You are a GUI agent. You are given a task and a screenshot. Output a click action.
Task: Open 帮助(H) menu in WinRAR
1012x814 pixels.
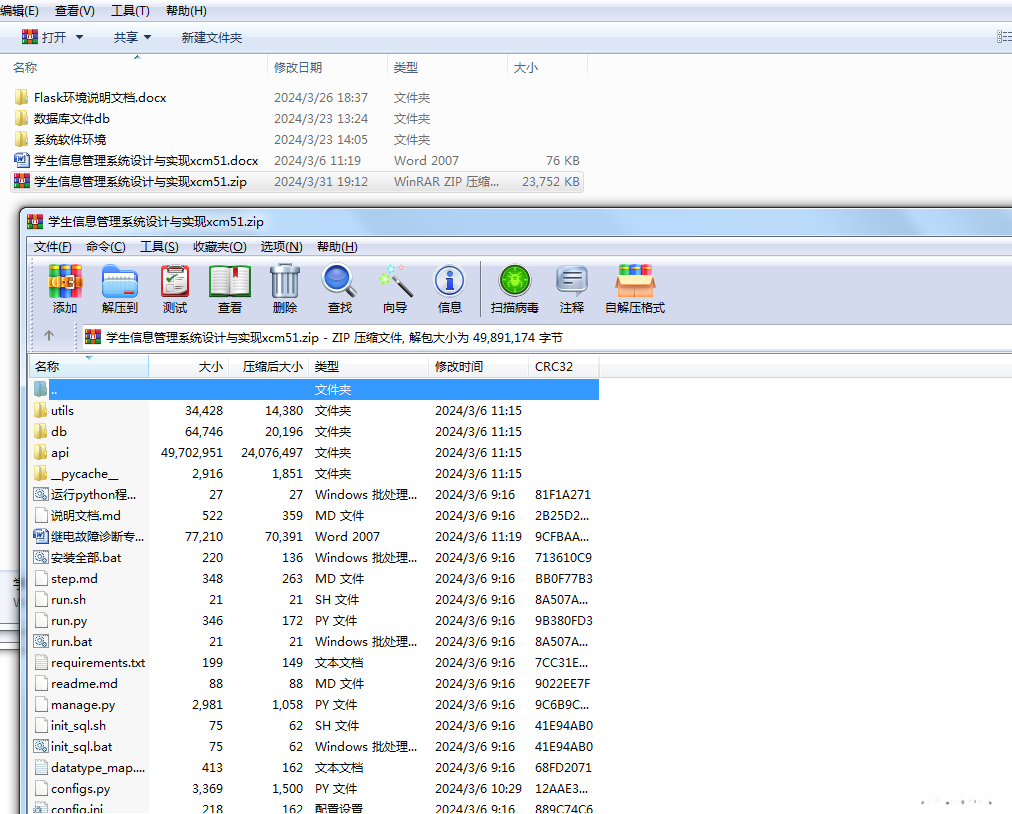337,247
